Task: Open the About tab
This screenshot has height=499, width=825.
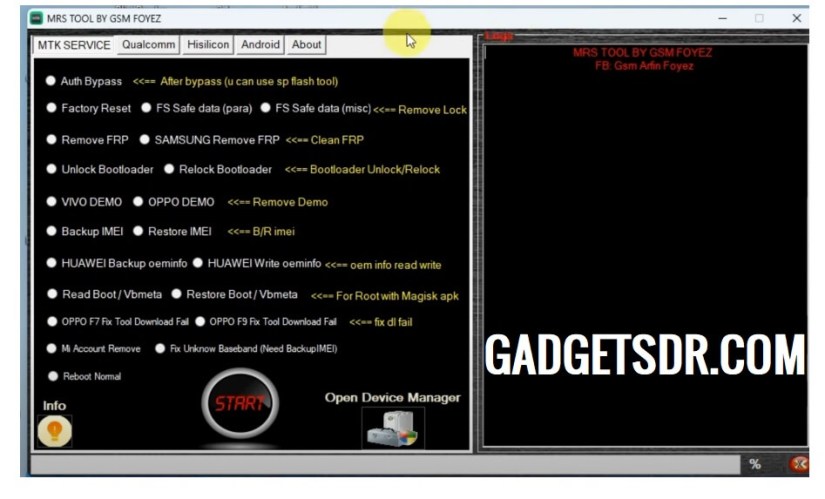Action: [x=306, y=44]
